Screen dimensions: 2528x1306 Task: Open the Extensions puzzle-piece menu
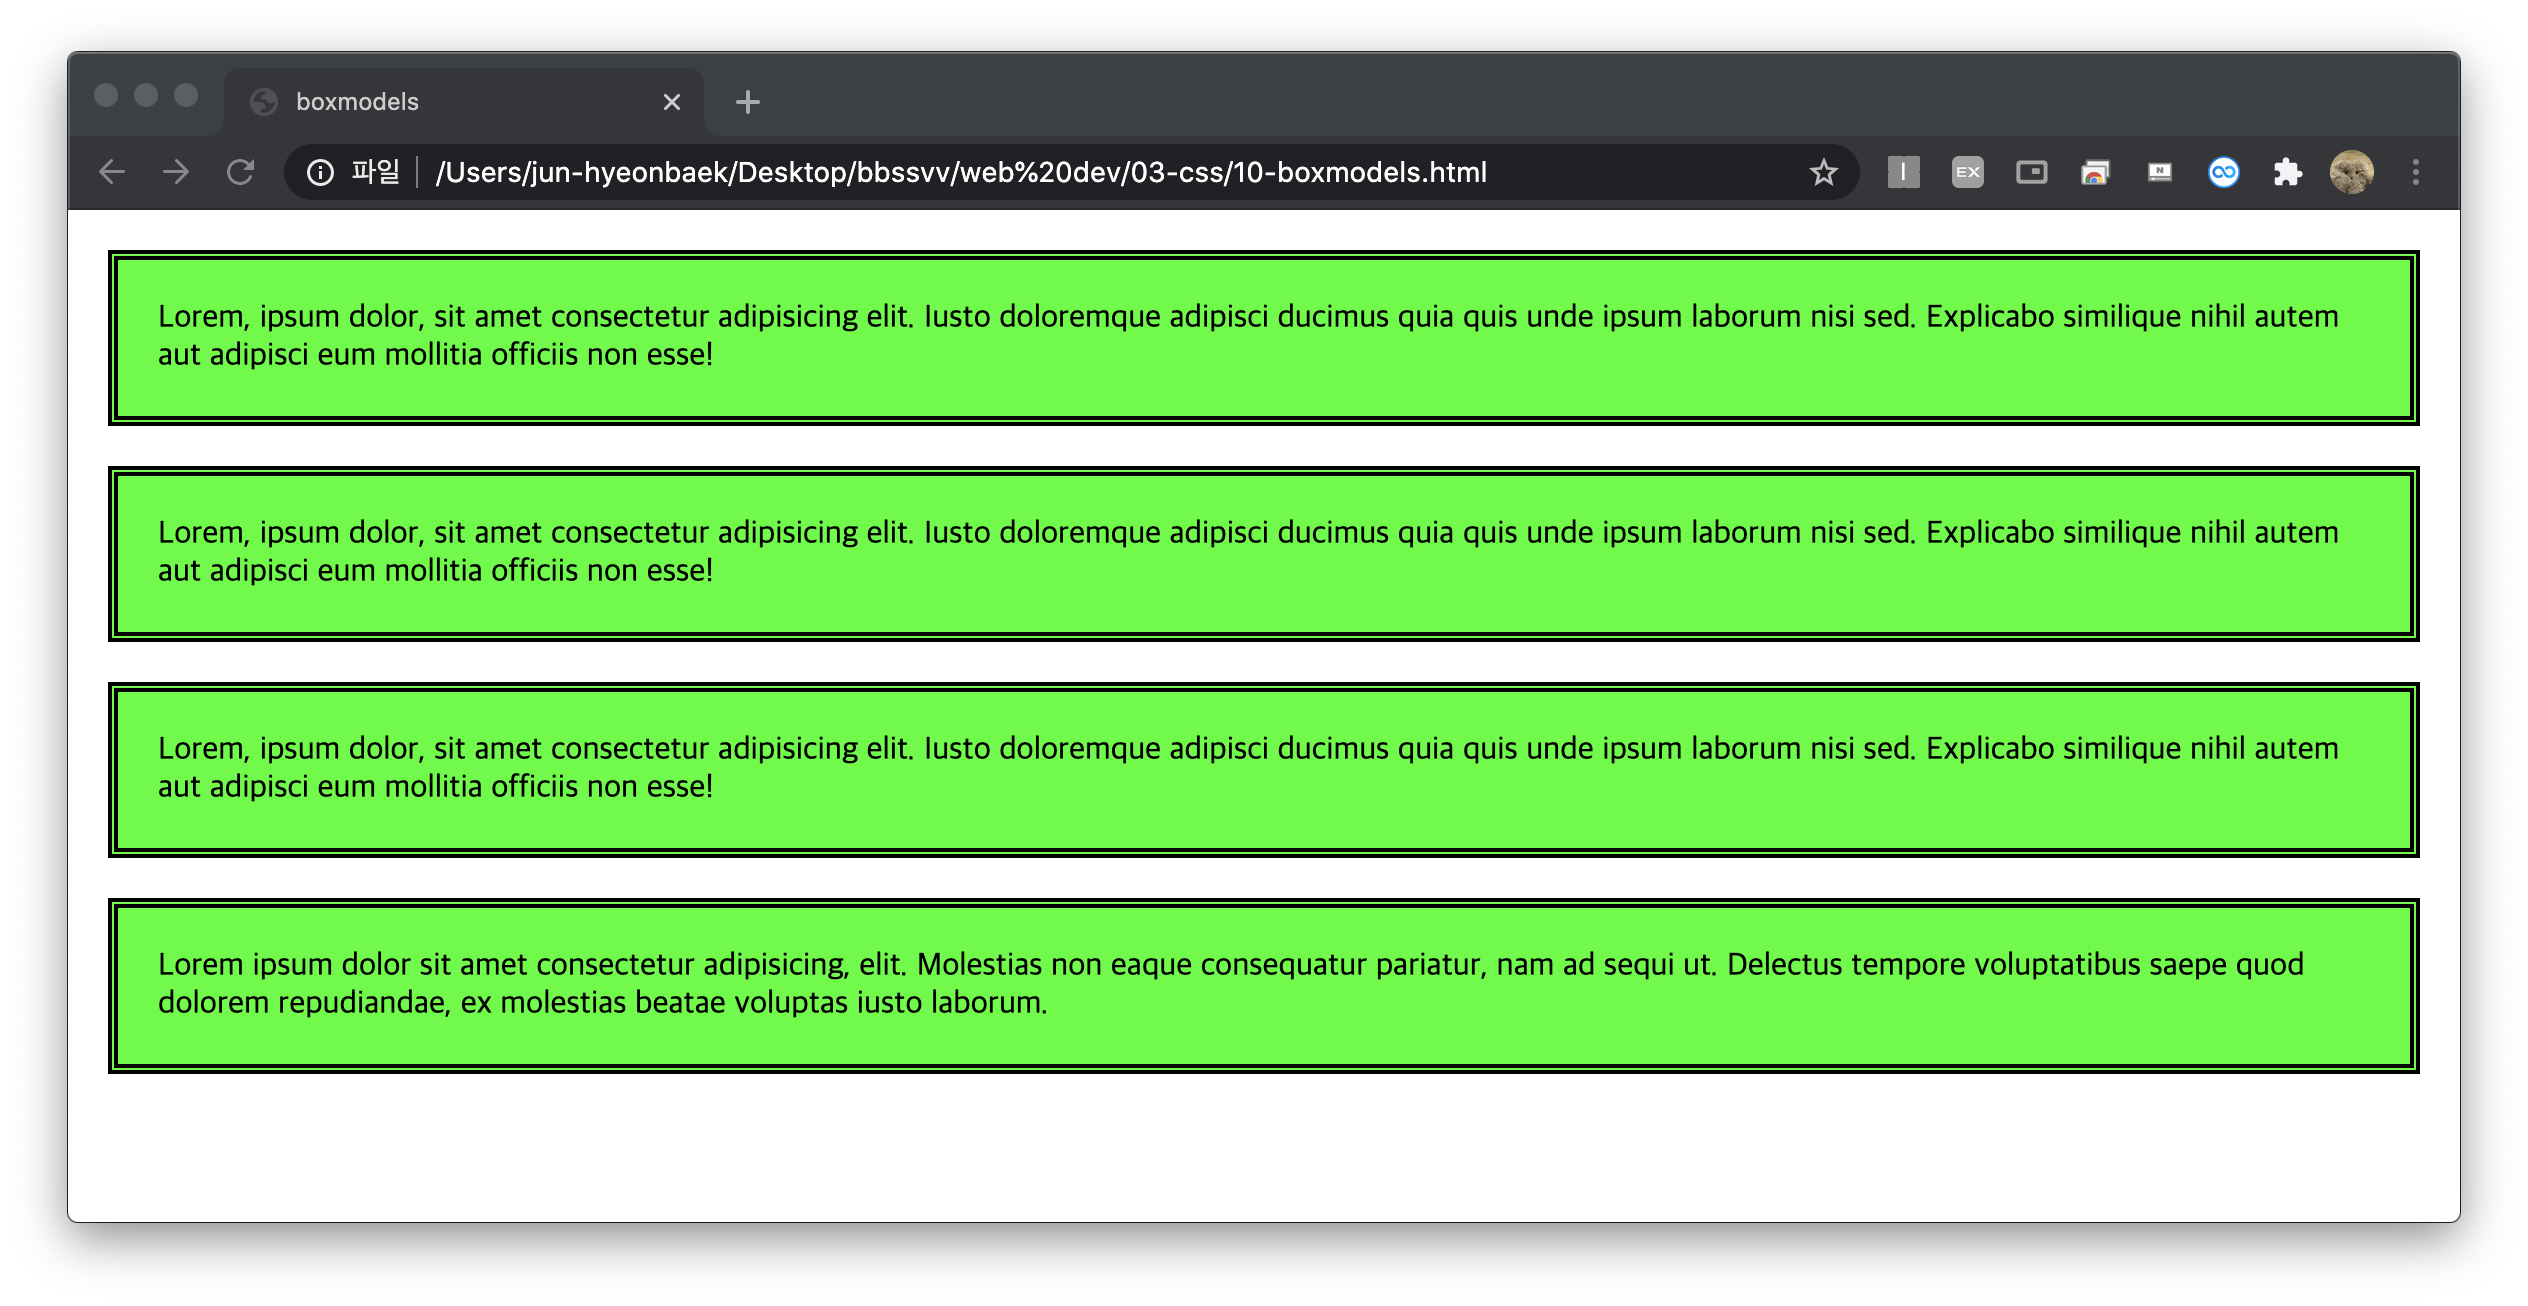2287,172
